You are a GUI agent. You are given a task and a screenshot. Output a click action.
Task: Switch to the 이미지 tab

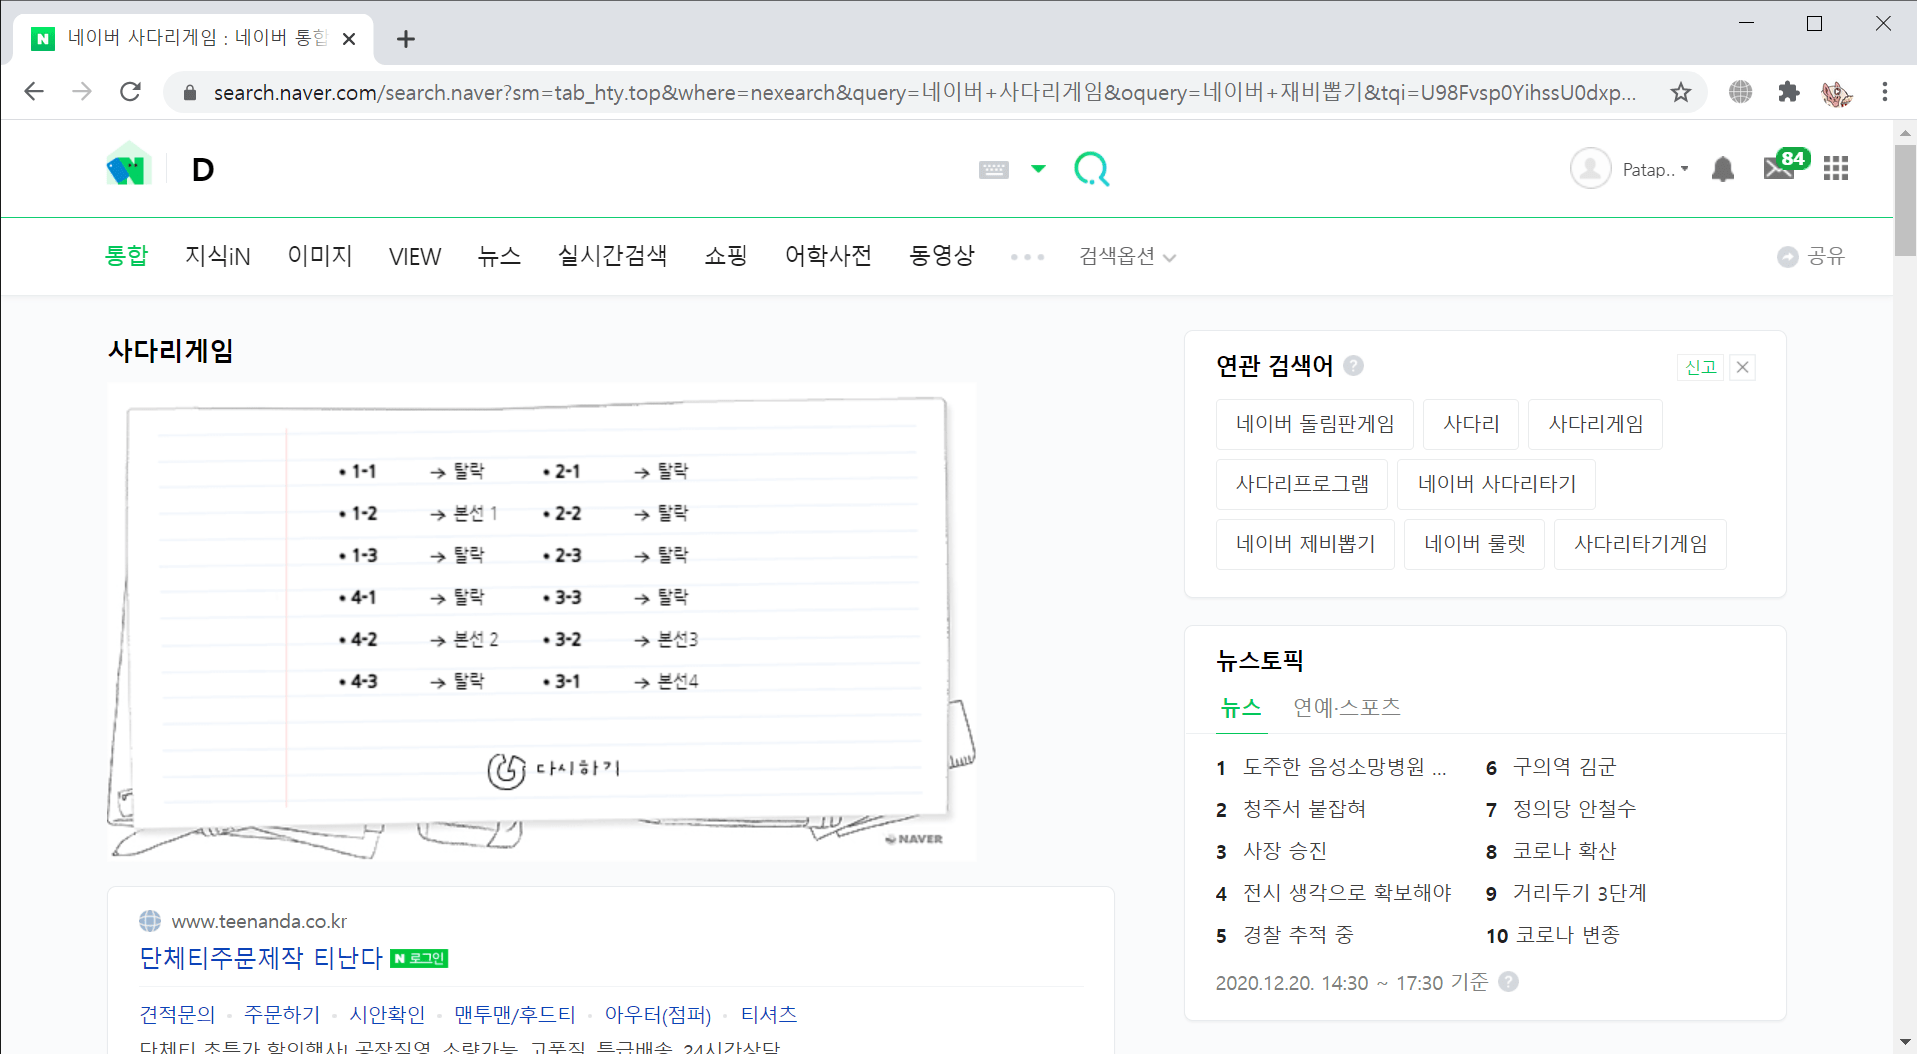(320, 256)
